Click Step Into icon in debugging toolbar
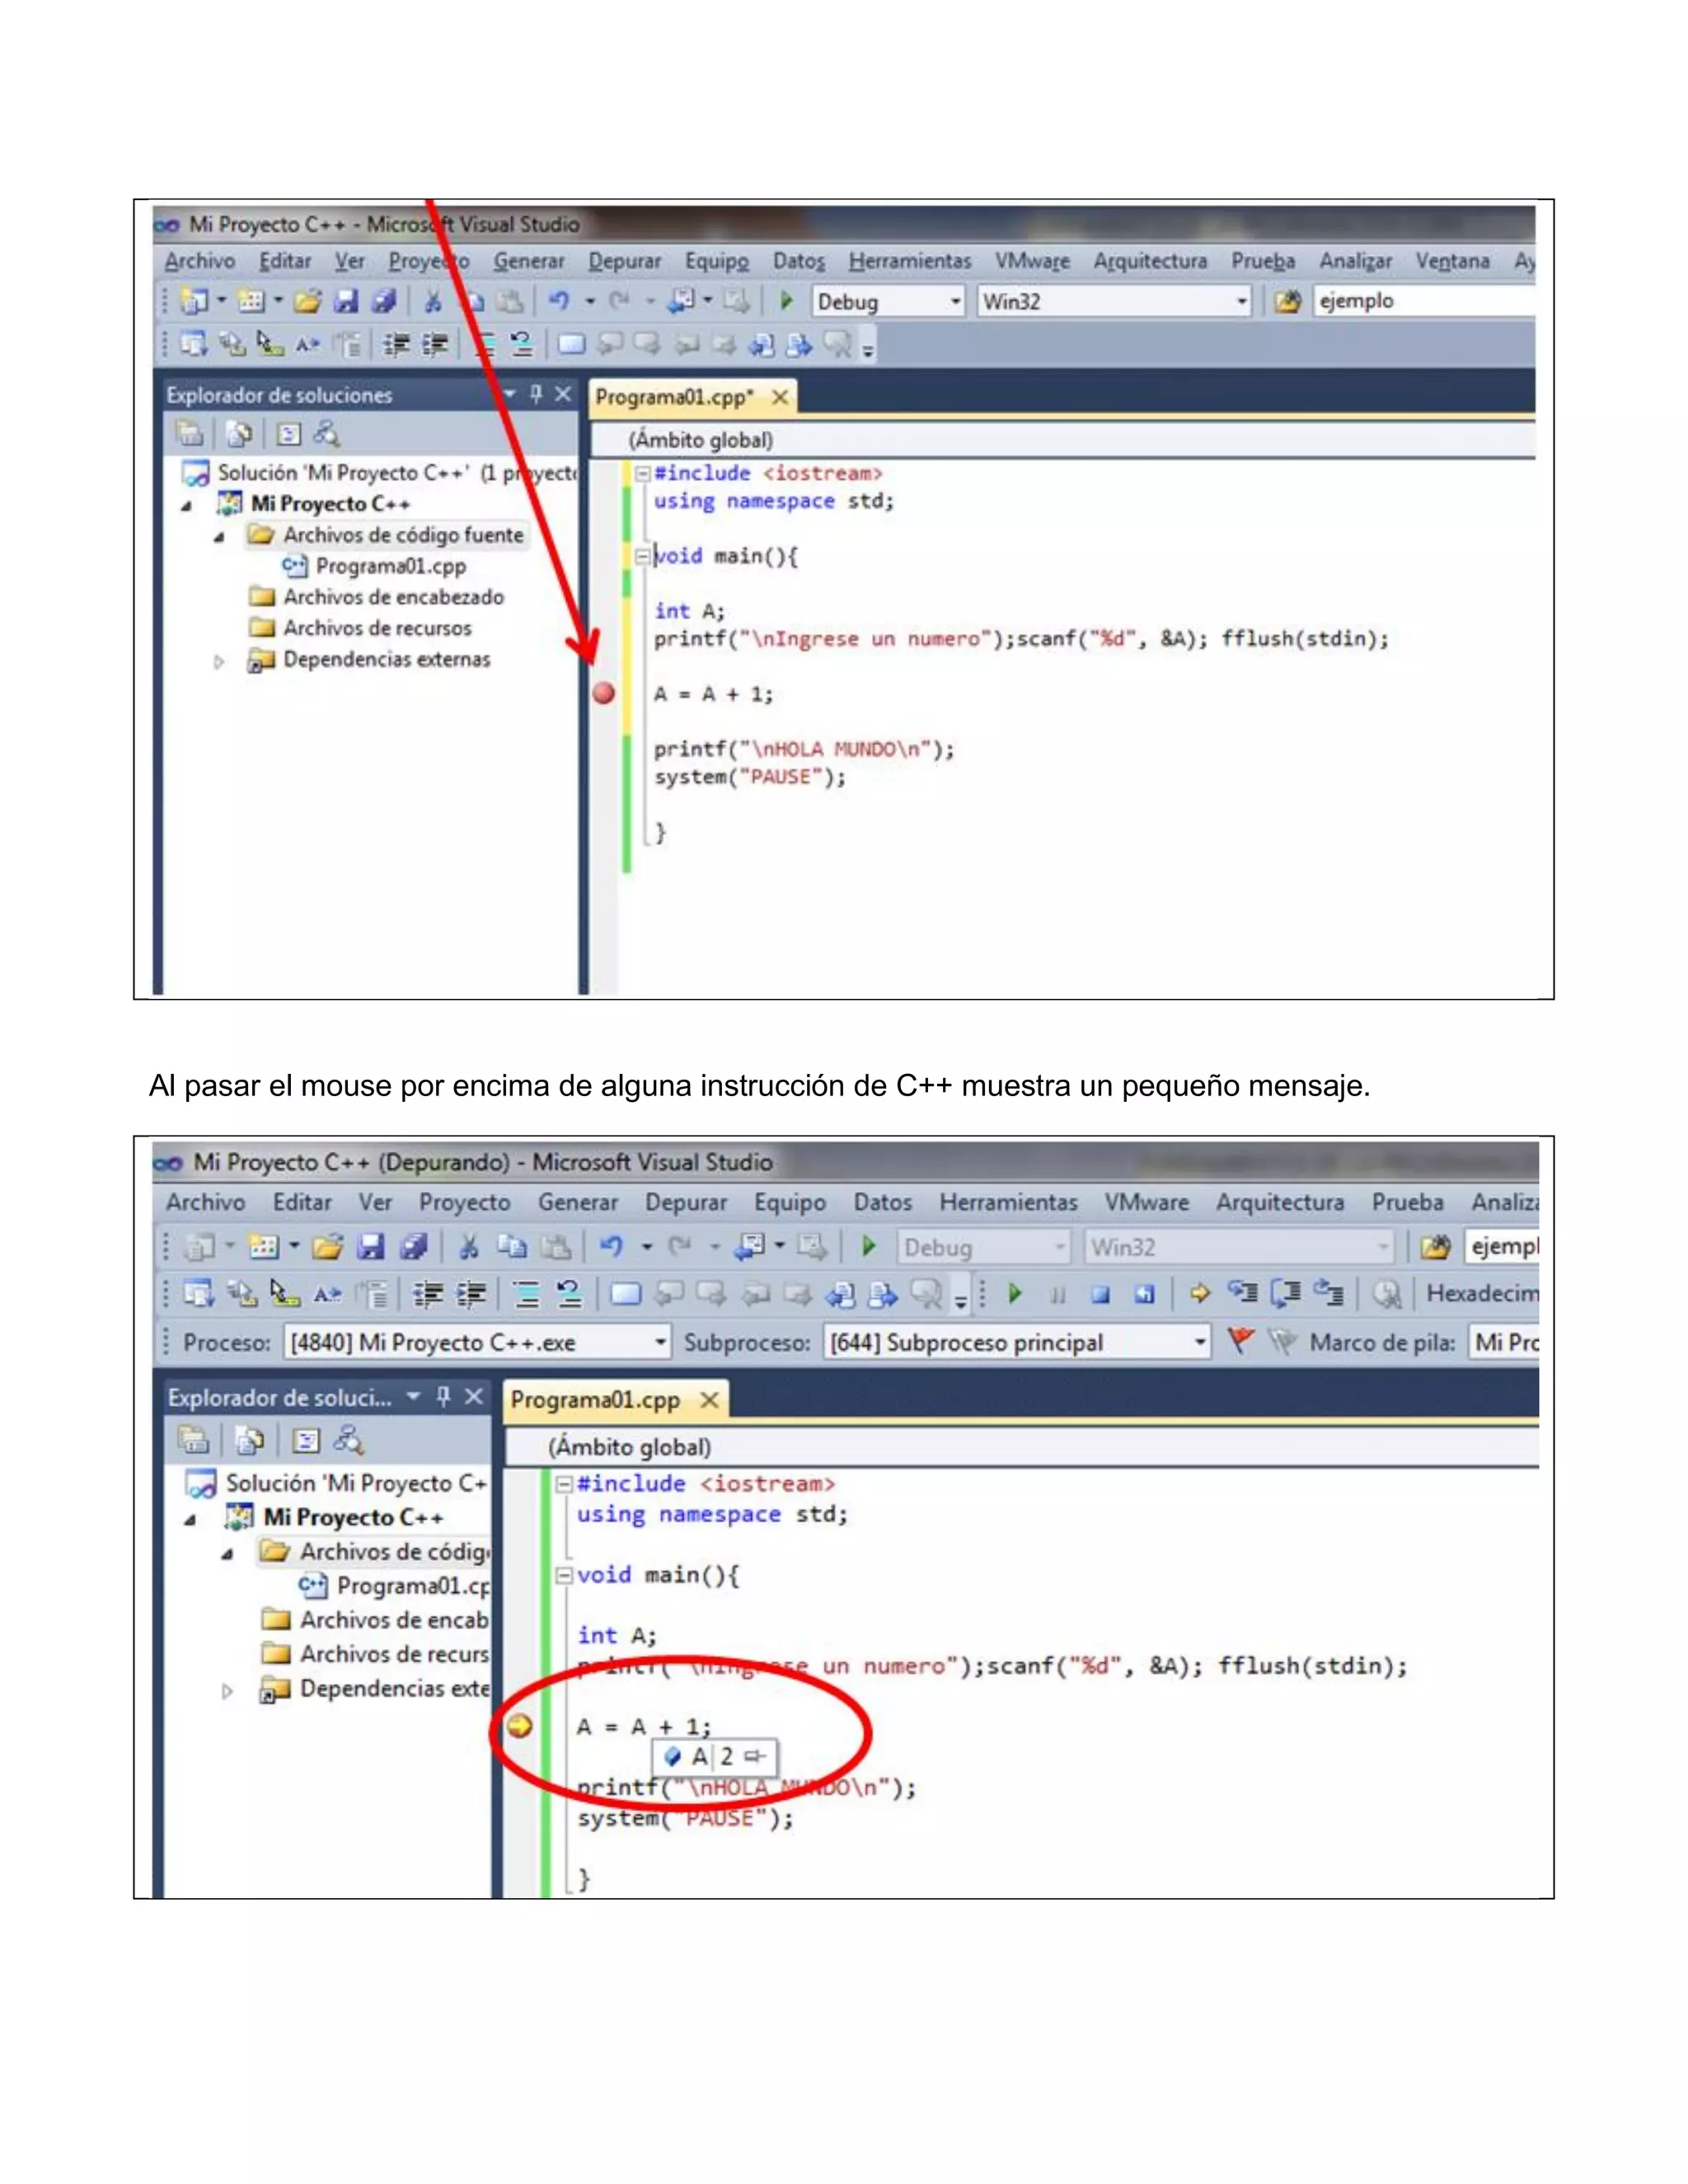The width and height of the screenshot is (1688, 2184). click(x=1242, y=1293)
